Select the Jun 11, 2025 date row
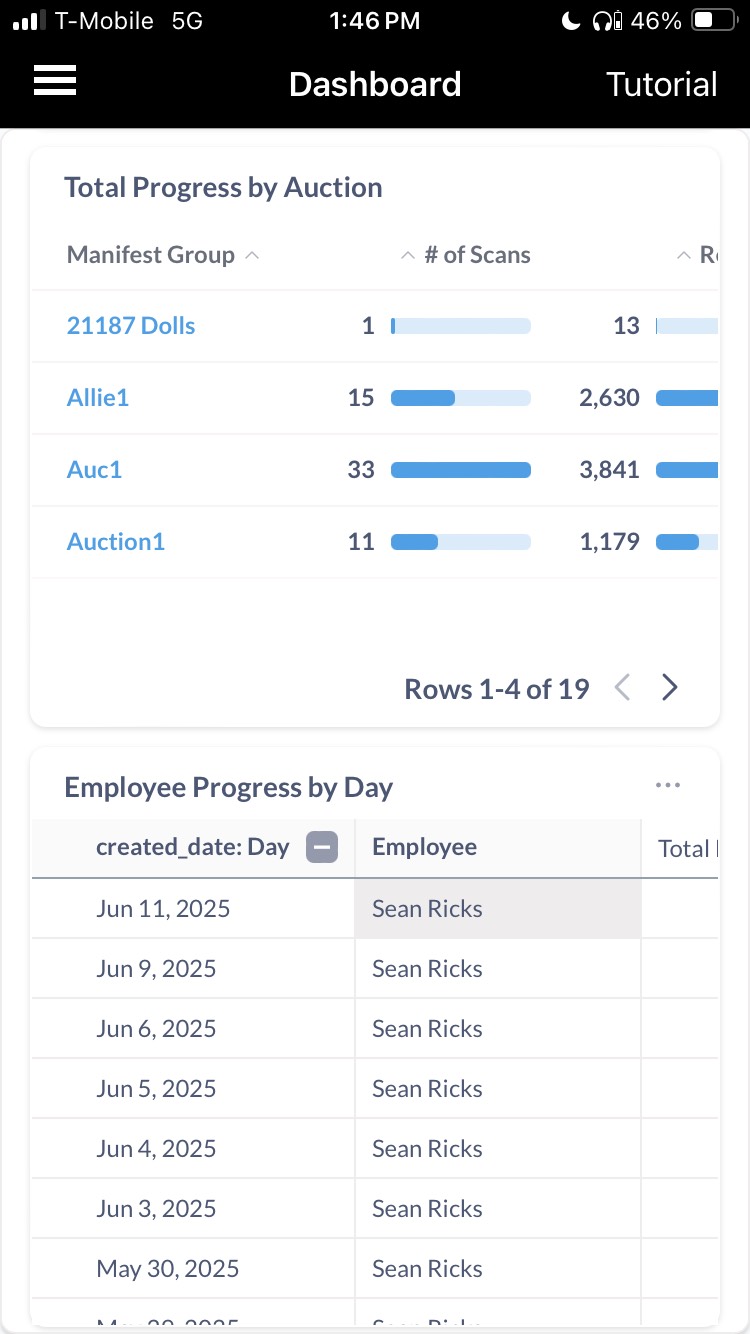750x1334 pixels. tap(163, 909)
